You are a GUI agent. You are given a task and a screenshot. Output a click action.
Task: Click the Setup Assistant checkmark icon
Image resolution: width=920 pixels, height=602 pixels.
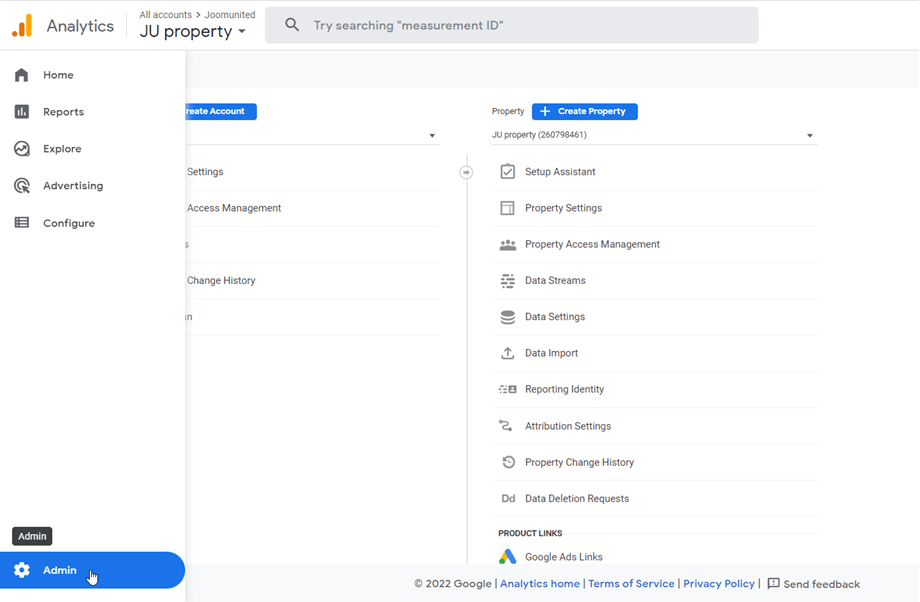click(x=507, y=172)
